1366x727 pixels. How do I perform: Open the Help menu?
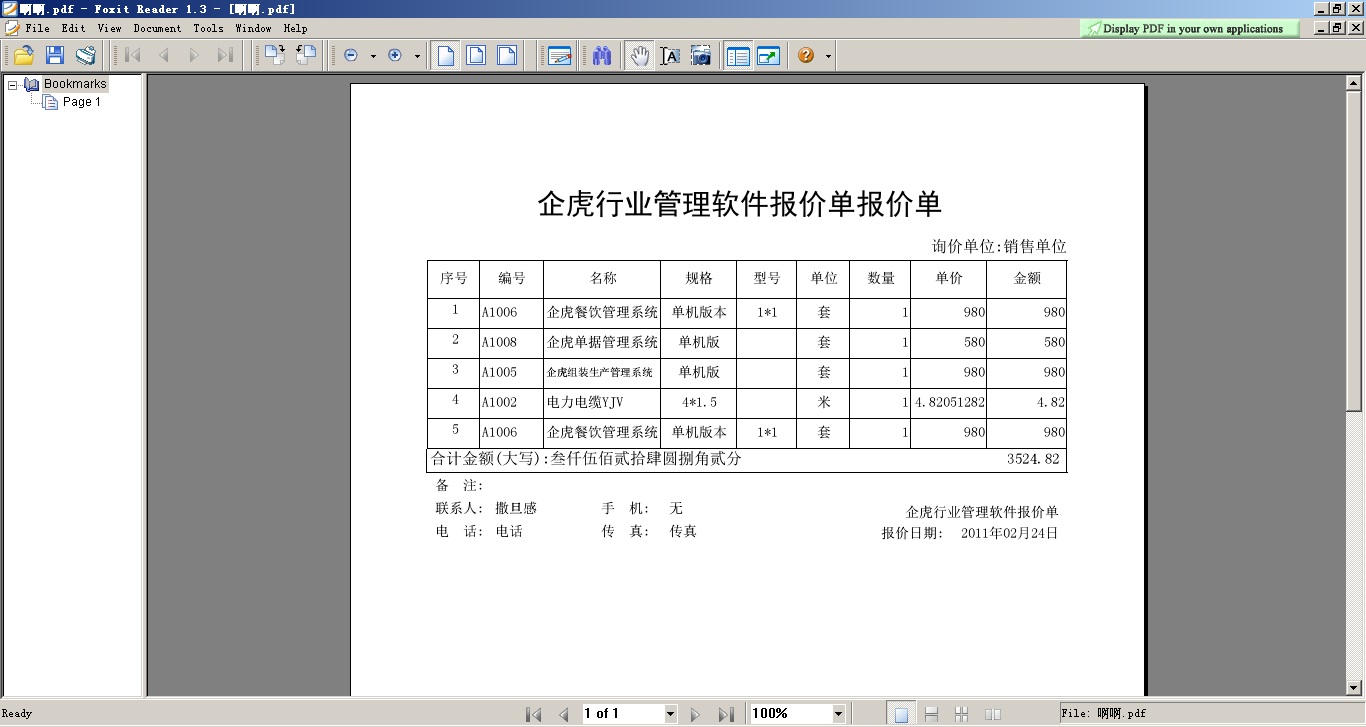(295, 28)
